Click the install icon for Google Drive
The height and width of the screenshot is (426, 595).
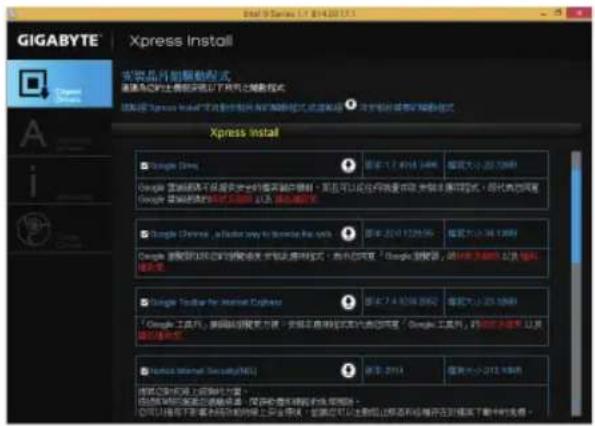(x=348, y=165)
